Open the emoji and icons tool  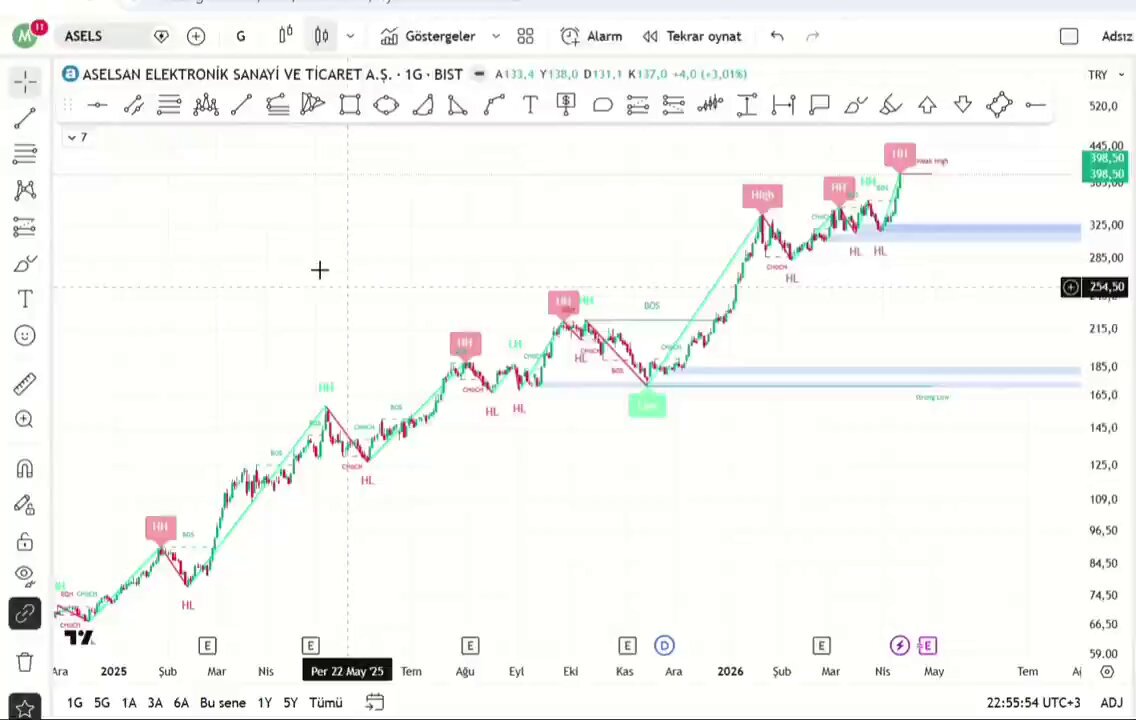(x=25, y=335)
